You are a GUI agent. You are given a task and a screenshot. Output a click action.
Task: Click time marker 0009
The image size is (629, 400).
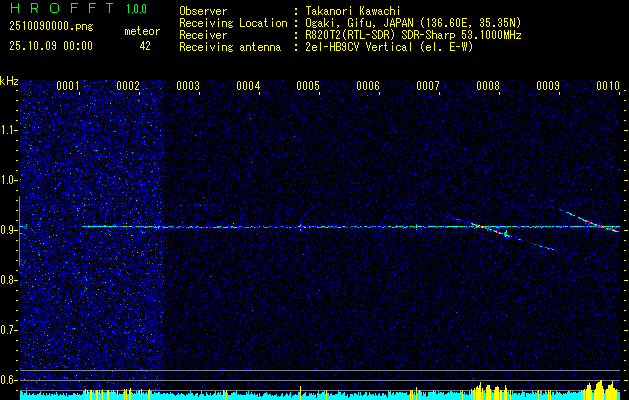548,86
